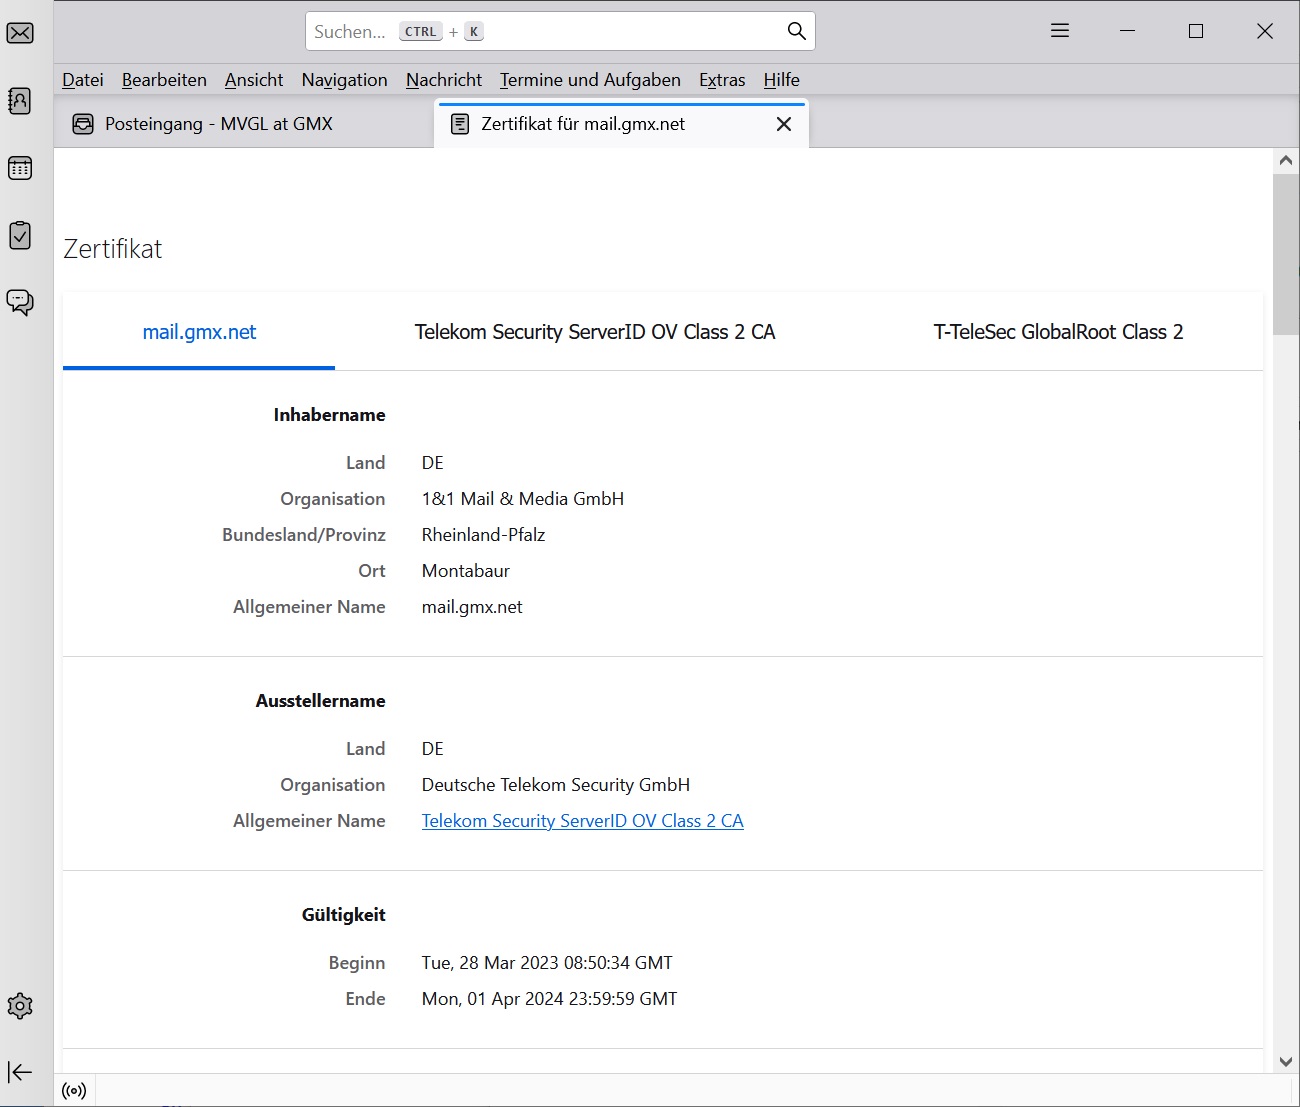
Task: Open the Tasks sidebar icon
Action: (x=20, y=236)
